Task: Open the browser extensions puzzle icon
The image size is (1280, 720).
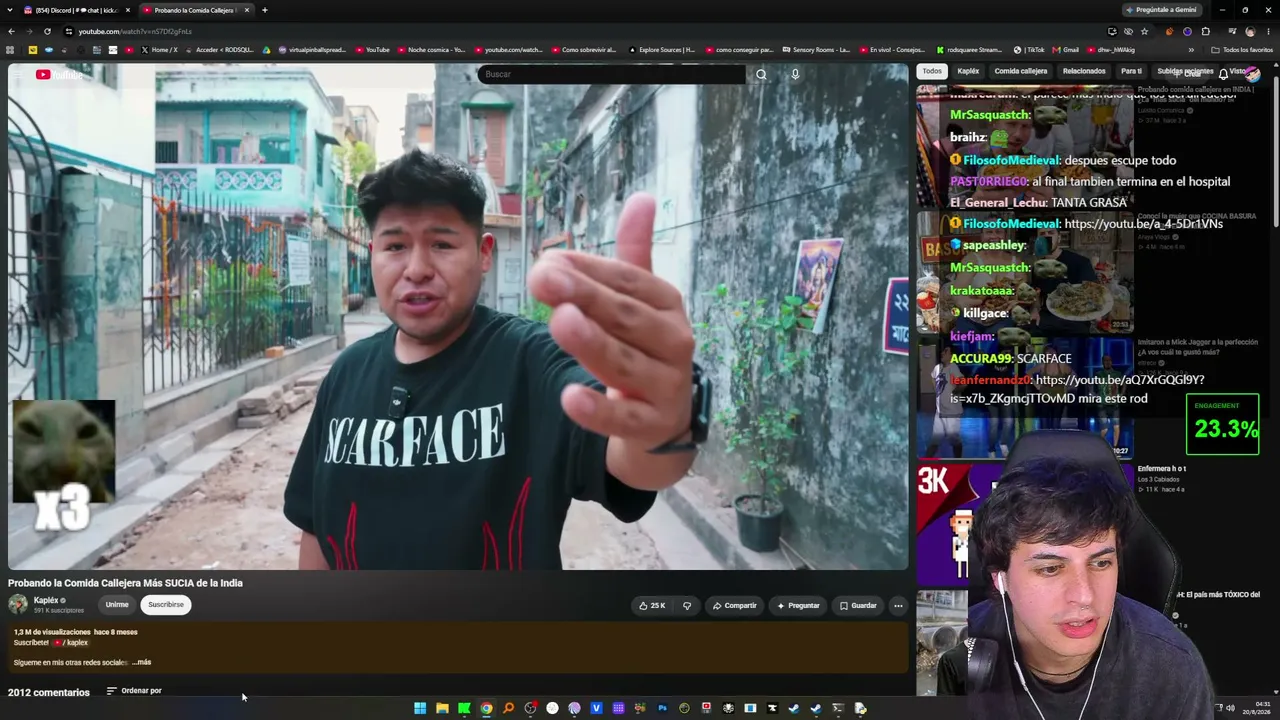Action: coord(1205,31)
